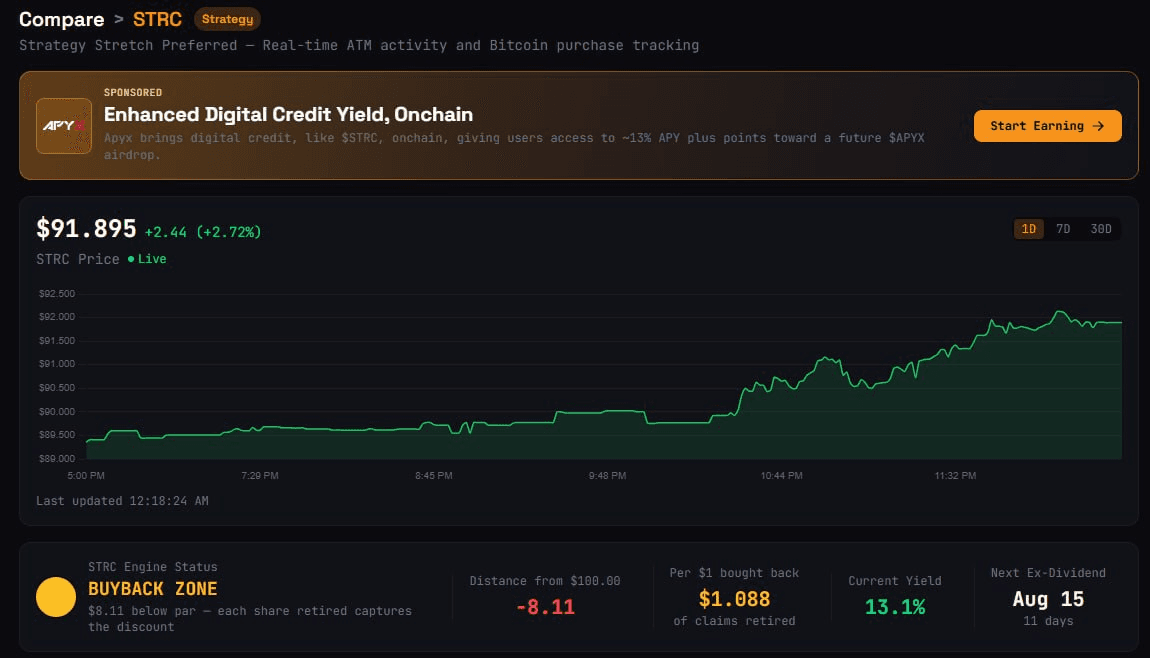
Task: Click the green Live status indicator
Action: [147, 259]
